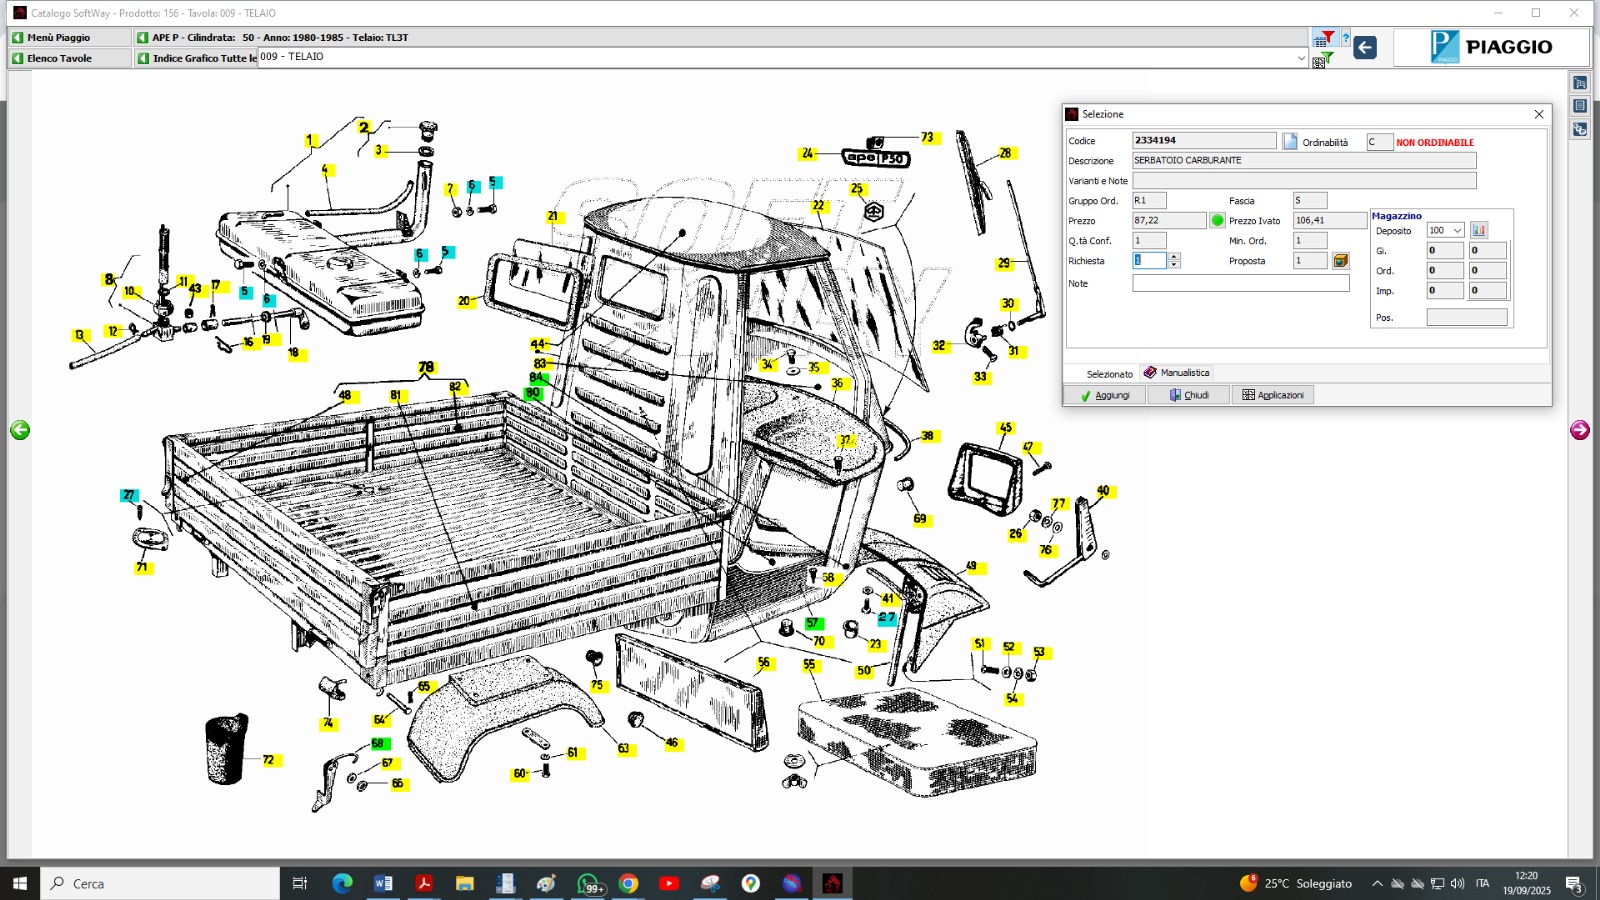Open the Deposito dropdown
The image size is (1600, 900).
tap(1457, 231)
